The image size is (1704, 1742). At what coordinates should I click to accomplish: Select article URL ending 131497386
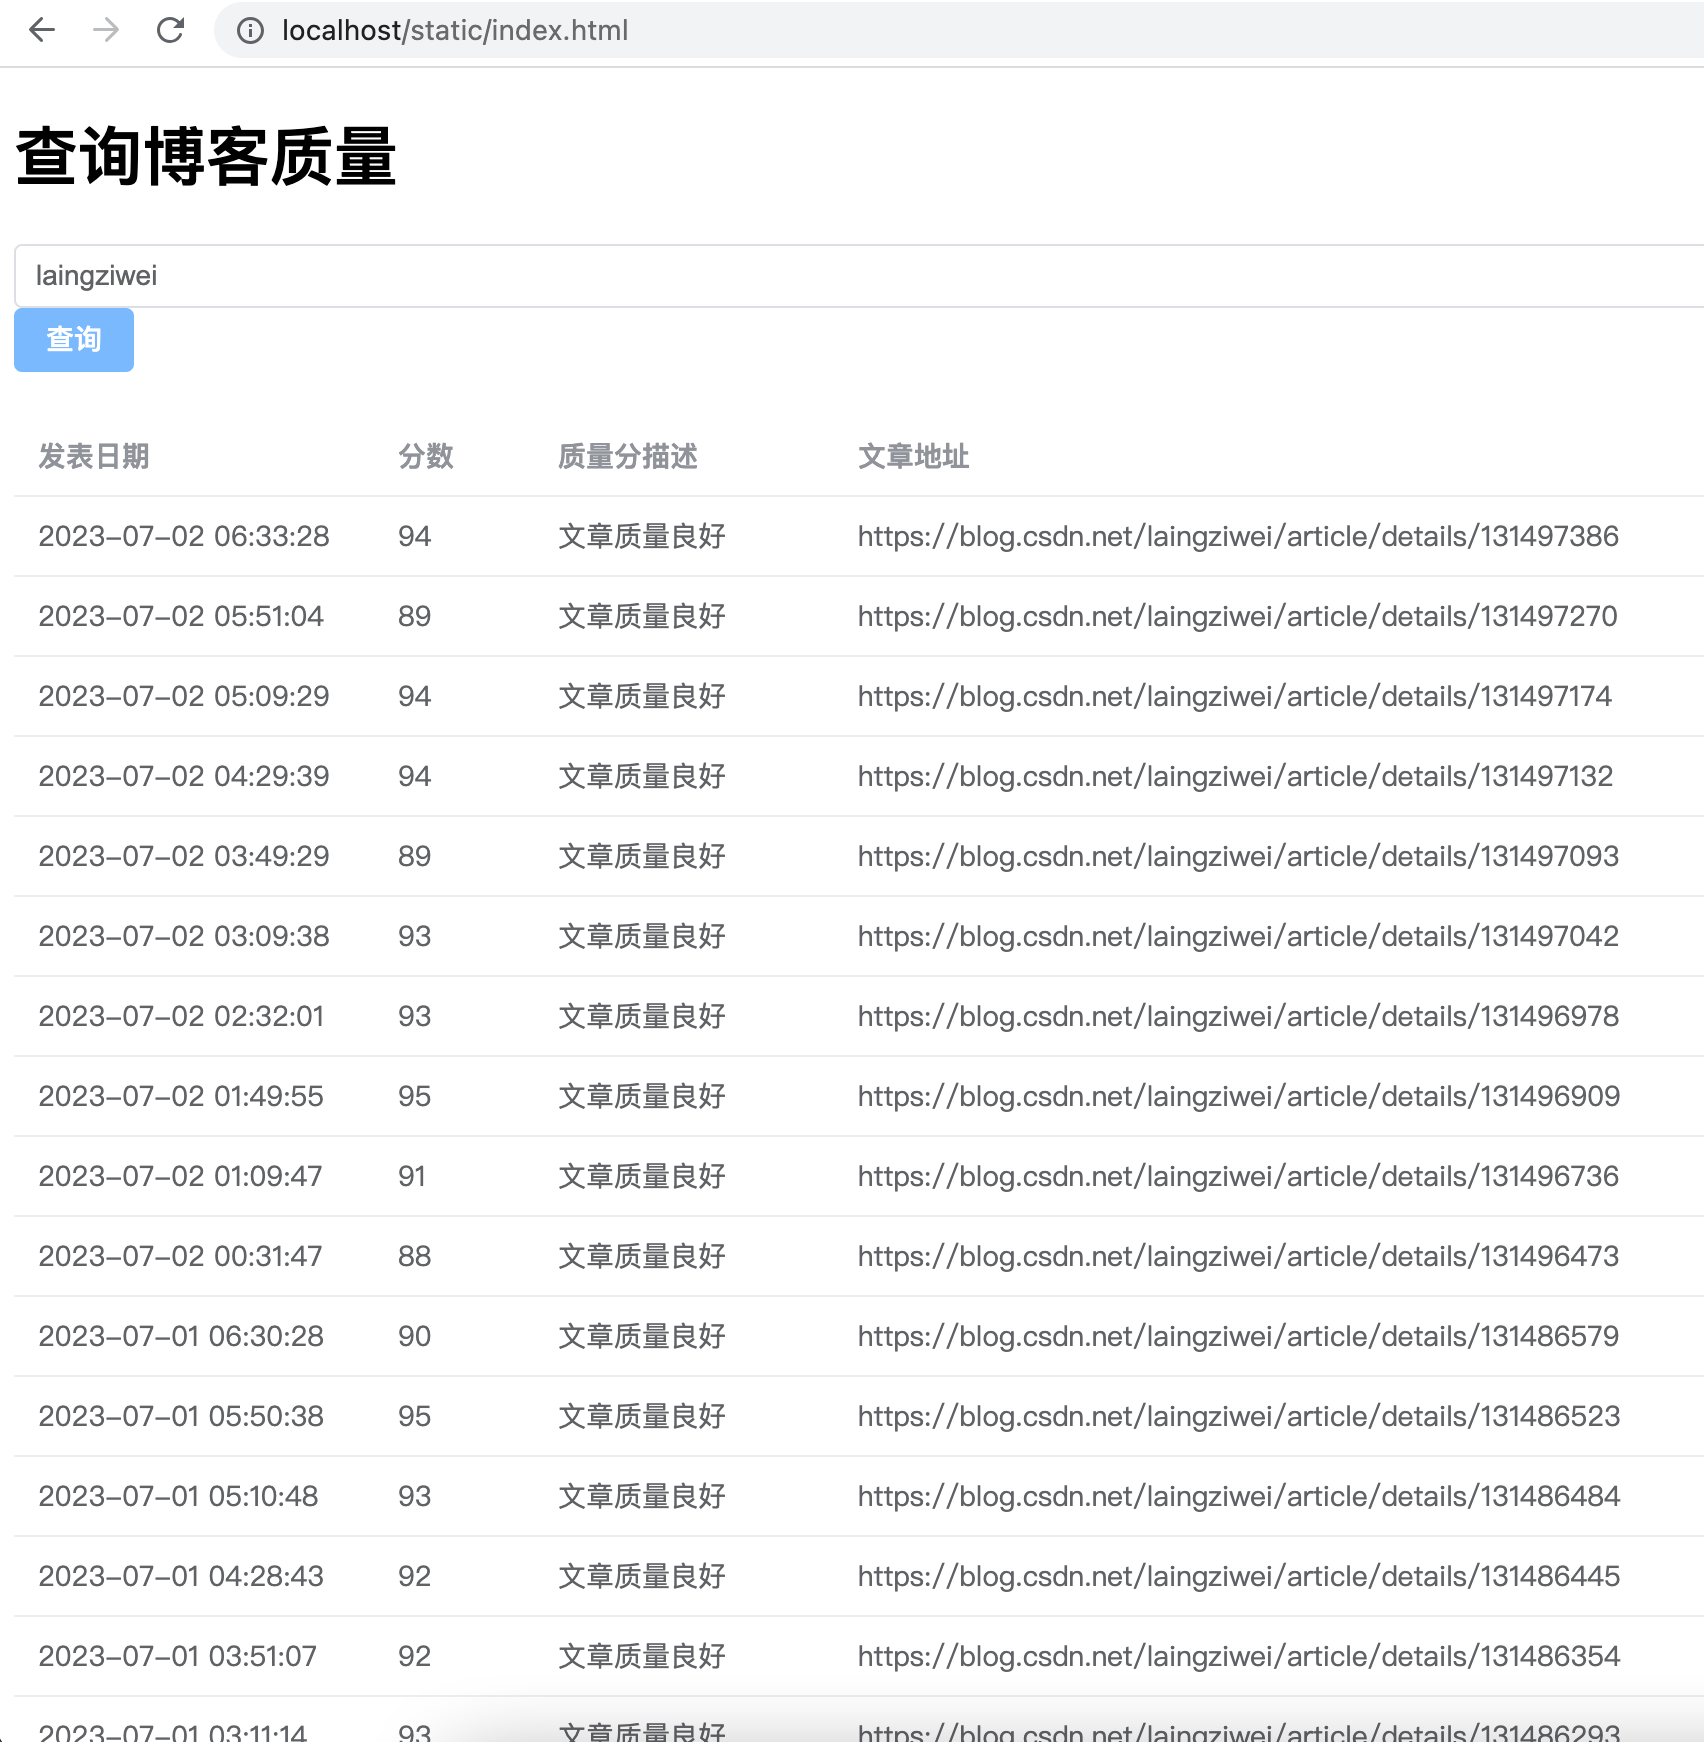tap(1238, 537)
